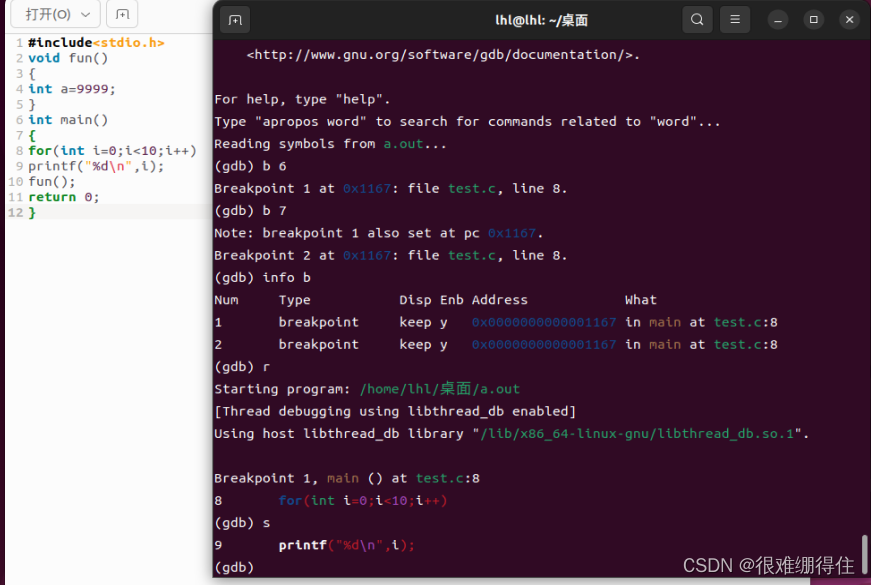Click the printf statement on editor line 9

[x=96, y=166]
